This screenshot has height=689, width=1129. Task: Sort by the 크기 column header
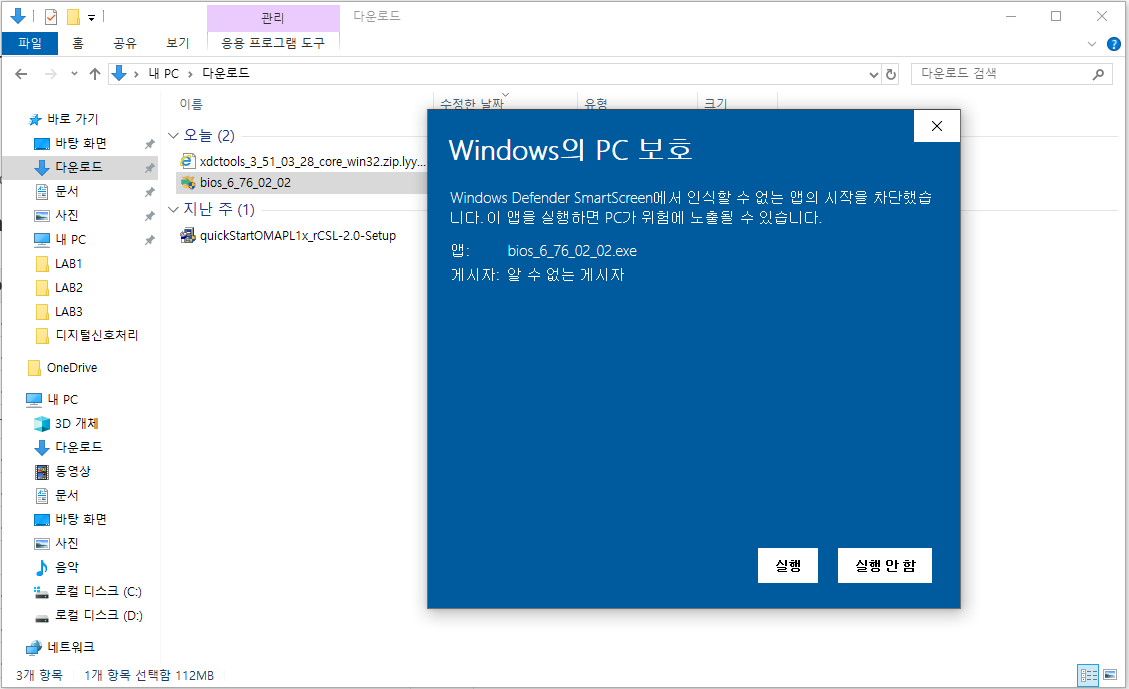pyautogui.click(x=716, y=104)
